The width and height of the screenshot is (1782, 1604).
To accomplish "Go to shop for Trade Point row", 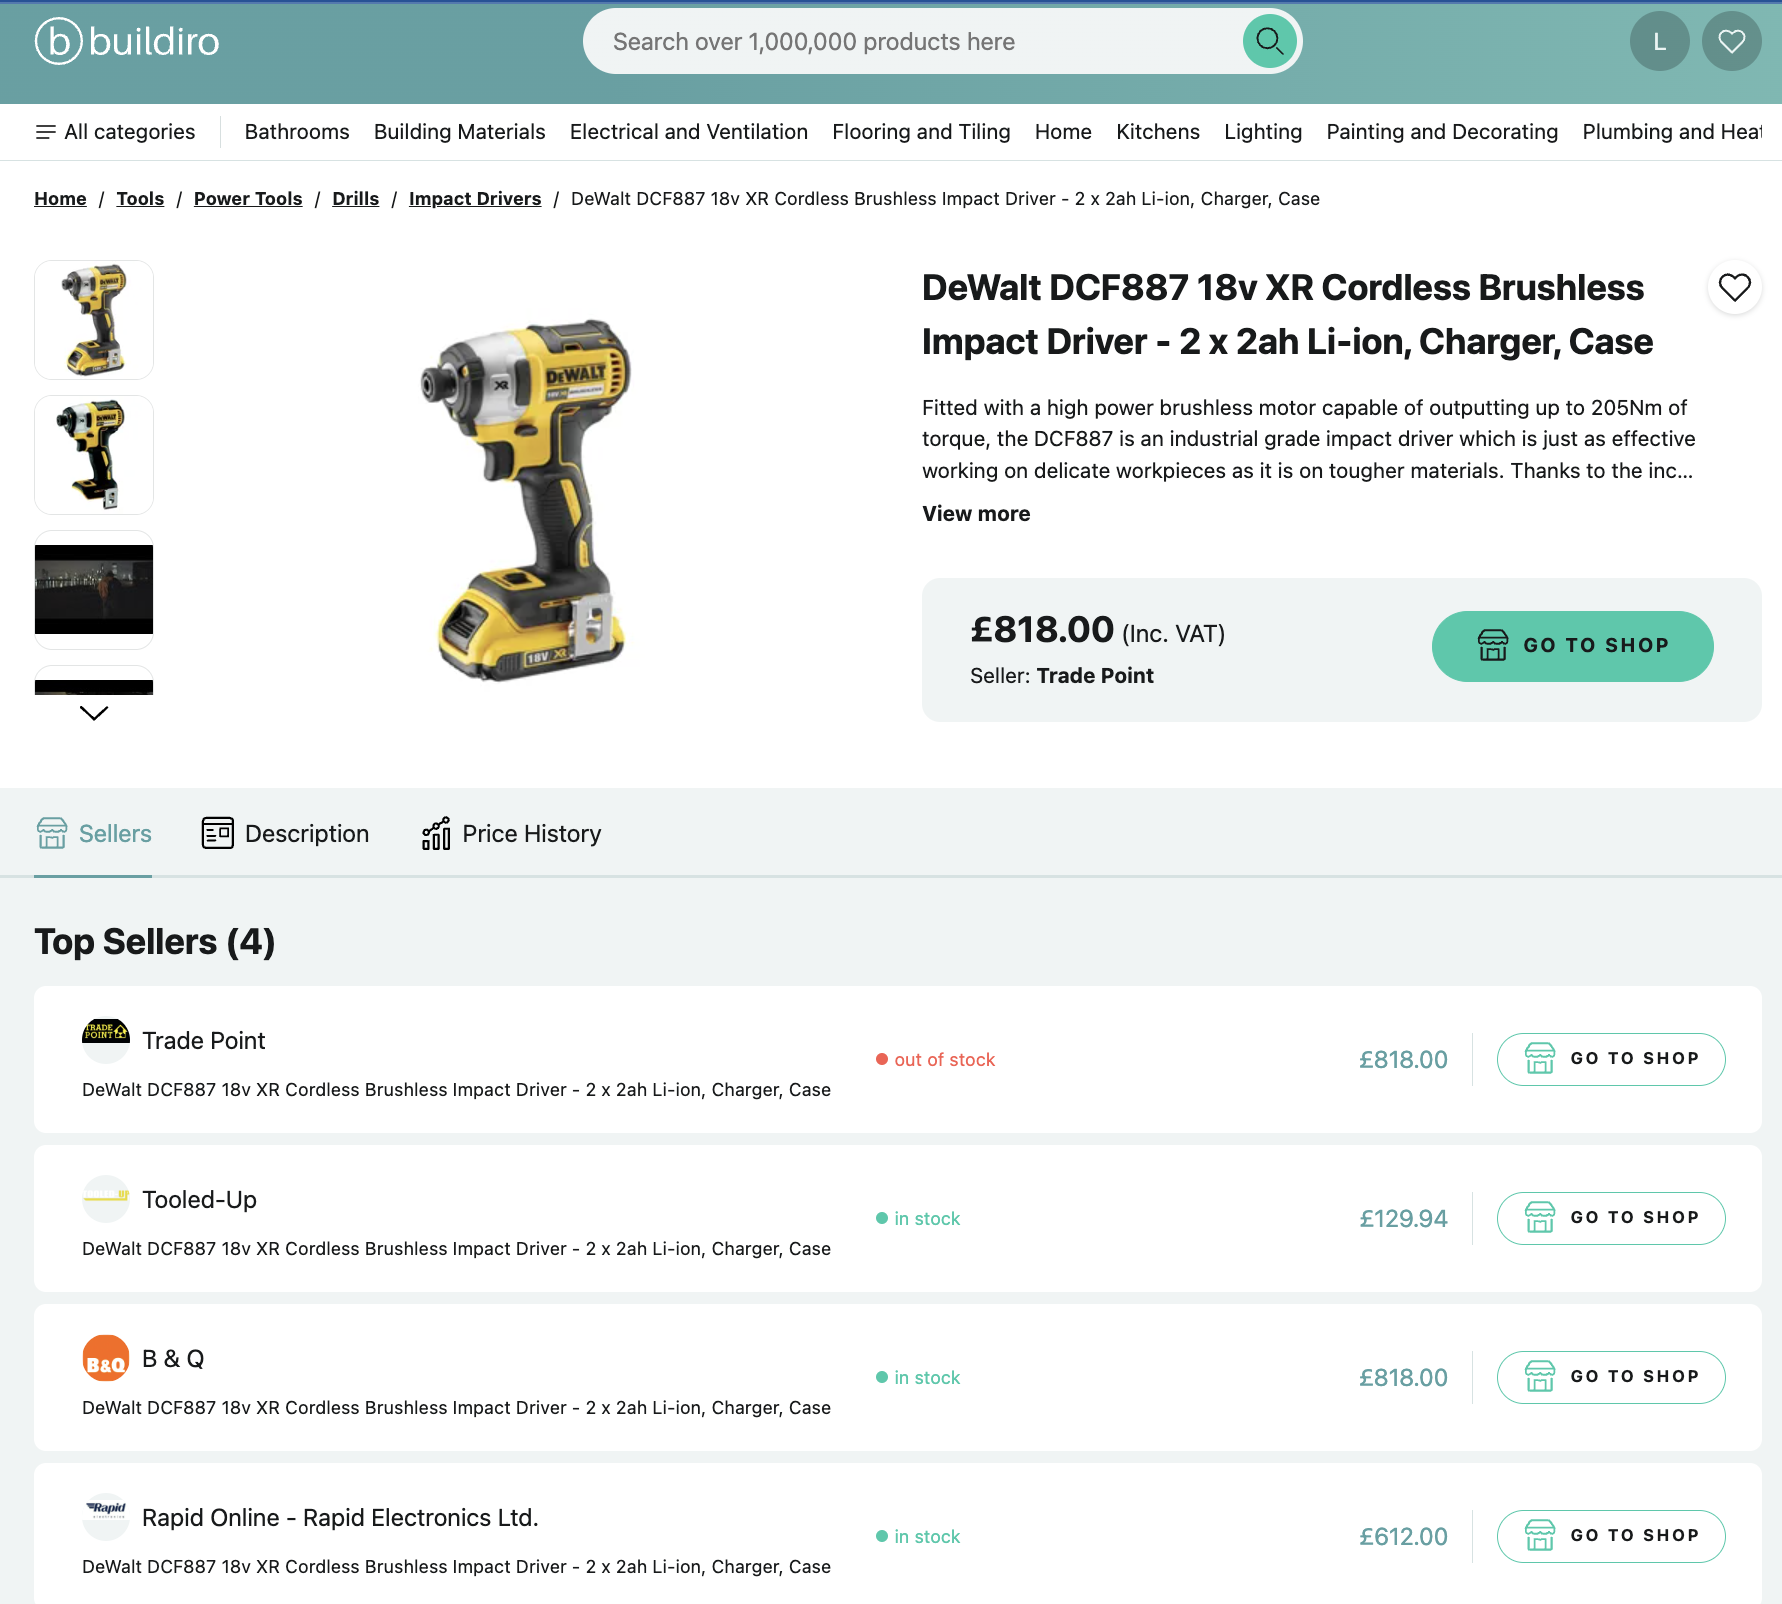I will click(x=1610, y=1059).
